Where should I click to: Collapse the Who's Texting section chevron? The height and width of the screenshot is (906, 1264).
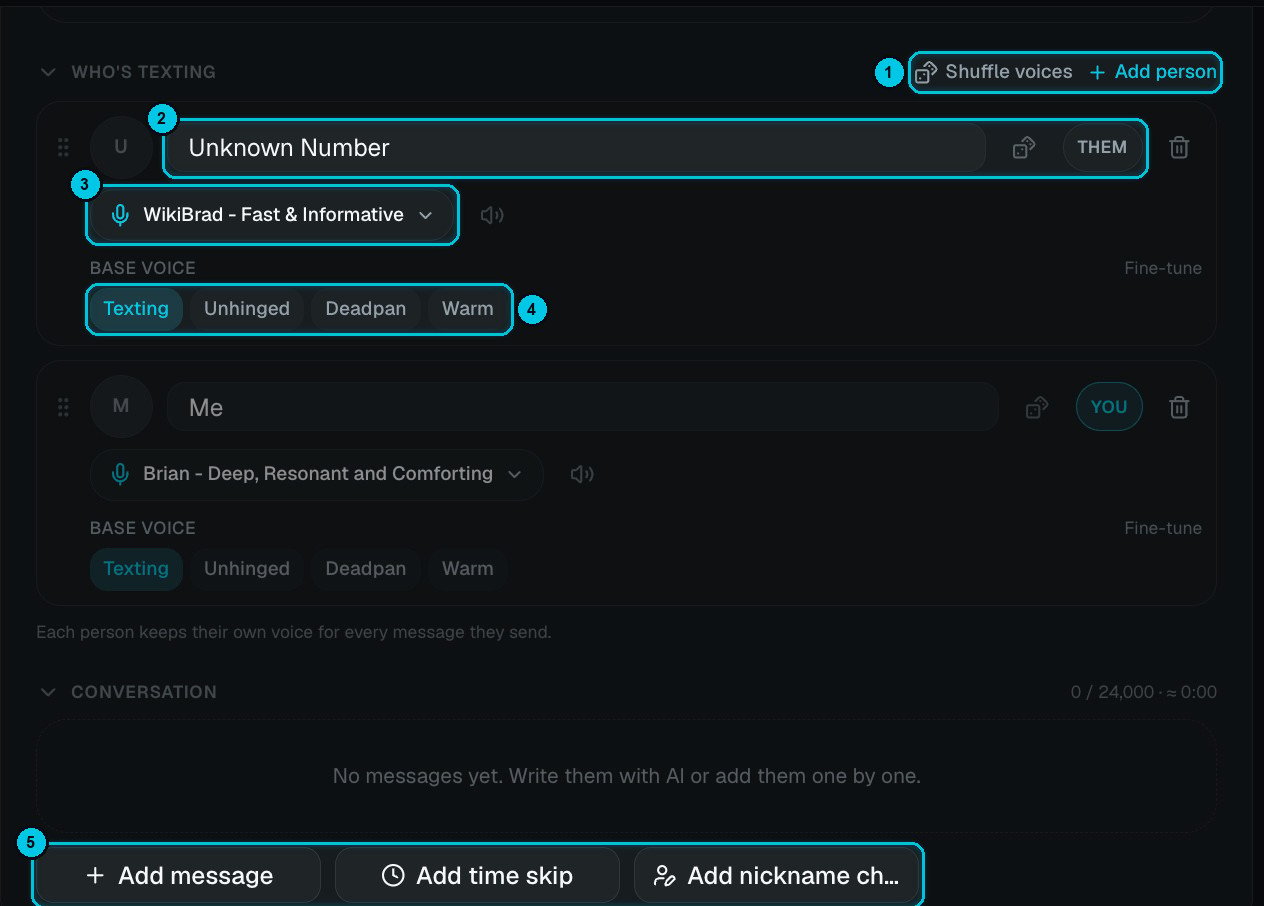pos(47,72)
